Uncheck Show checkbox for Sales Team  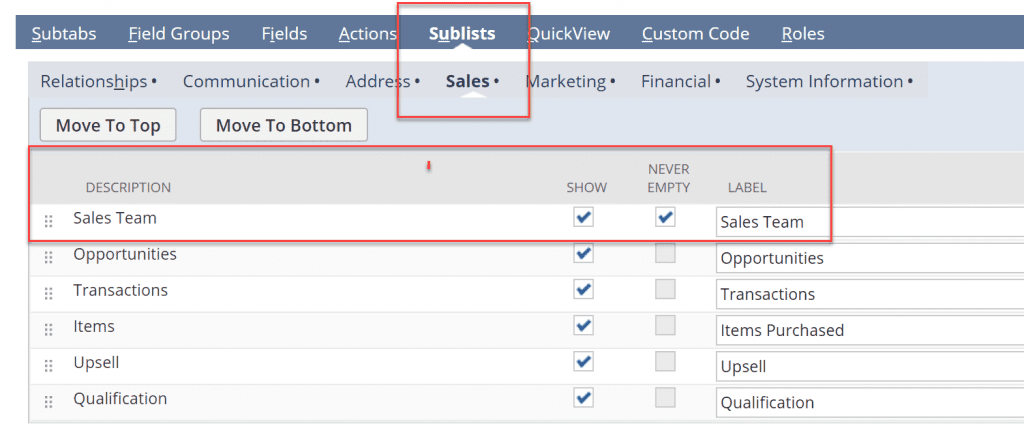(584, 217)
